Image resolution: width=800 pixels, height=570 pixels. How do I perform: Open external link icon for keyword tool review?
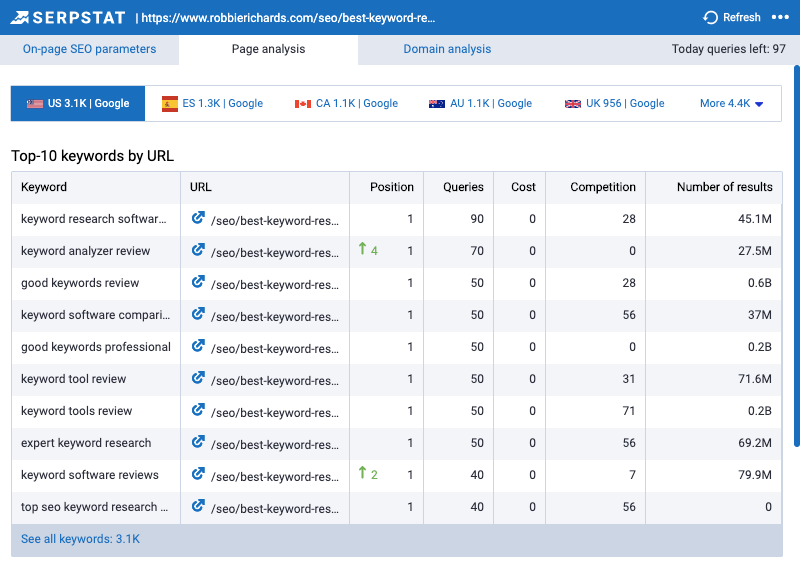coord(198,378)
